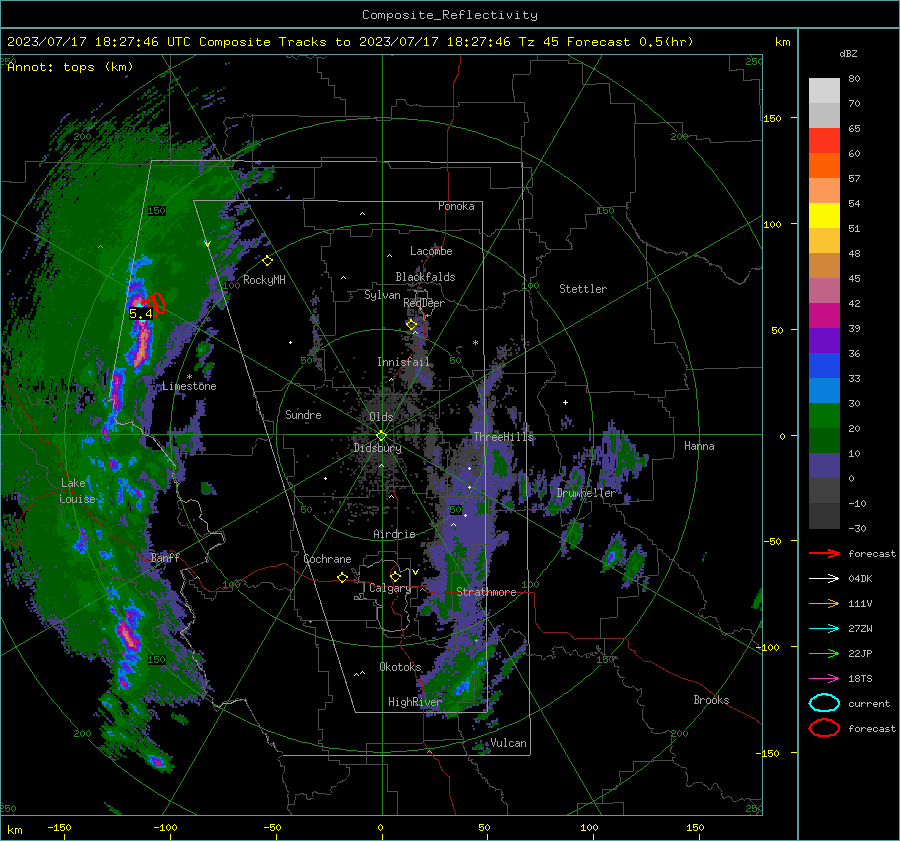900x841 pixels.
Task: Click the Lacombe town label
Action: coord(431,251)
